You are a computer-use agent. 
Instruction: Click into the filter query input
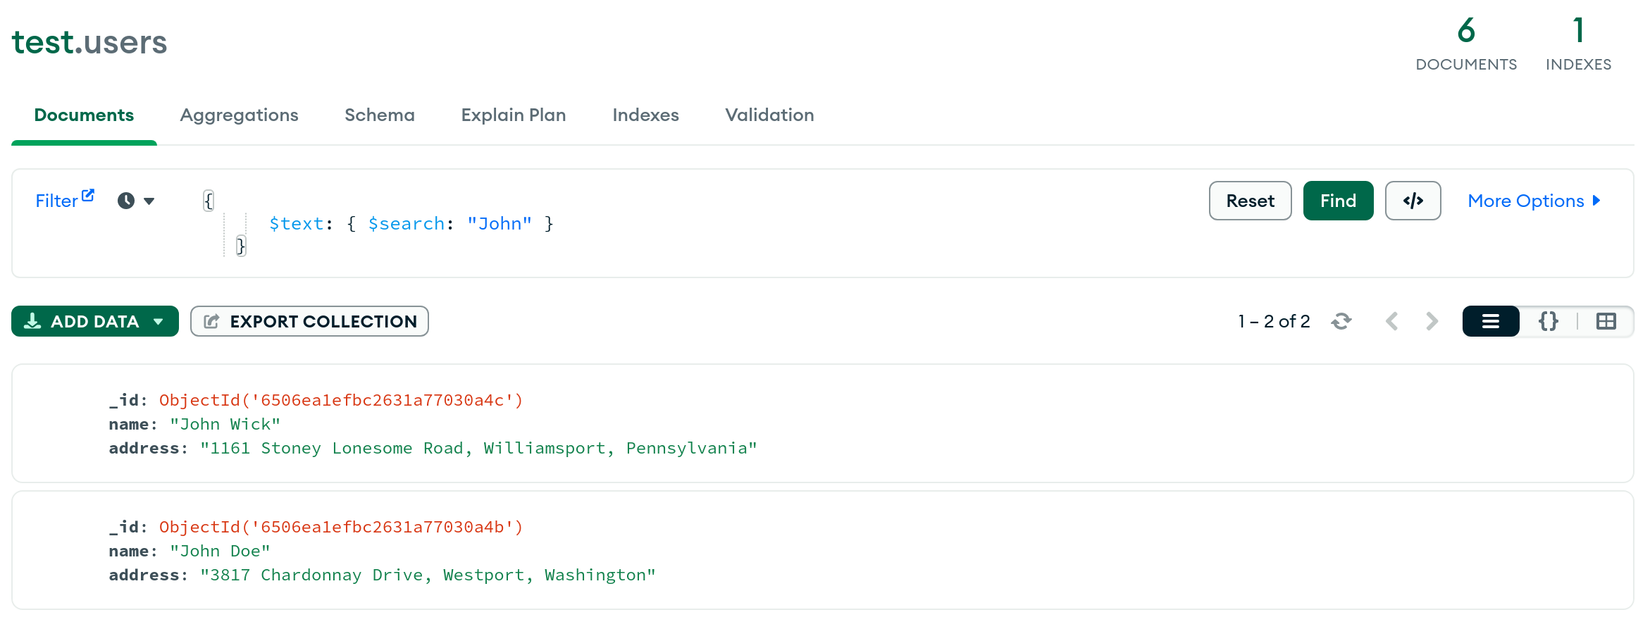(700, 223)
